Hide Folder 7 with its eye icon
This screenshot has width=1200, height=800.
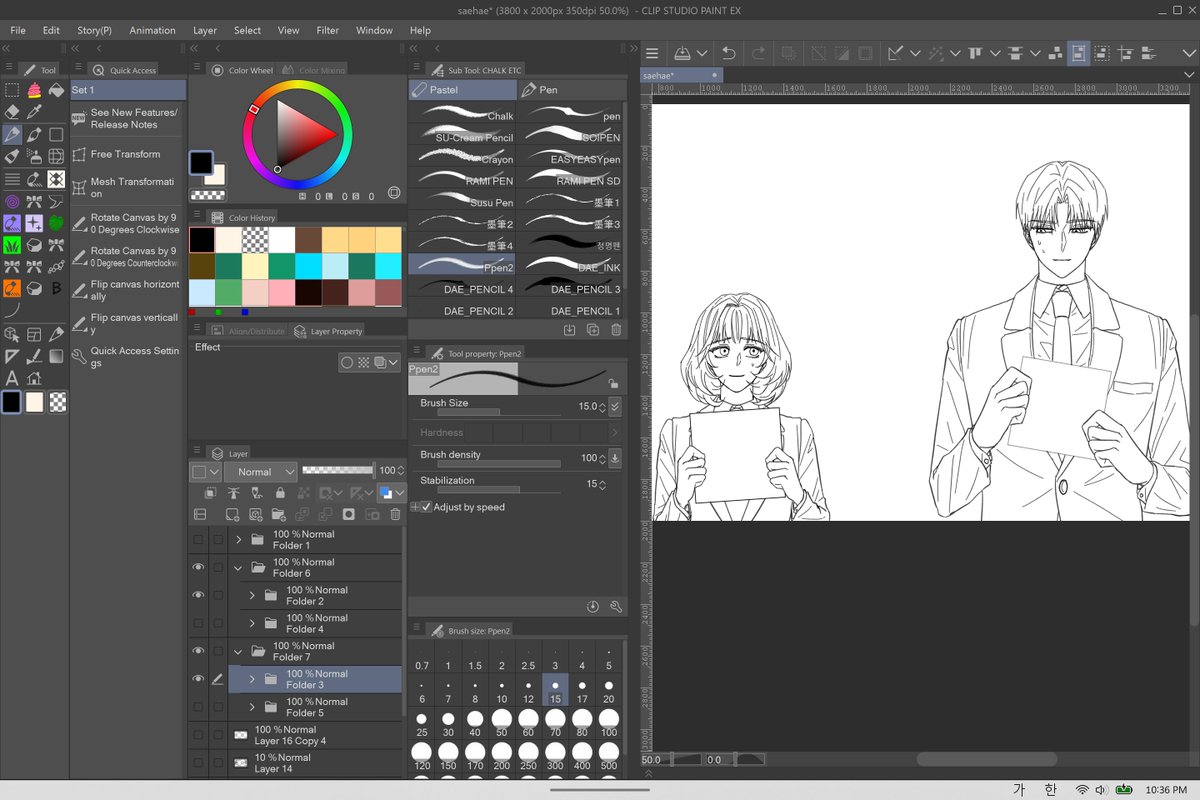point(198,651)
